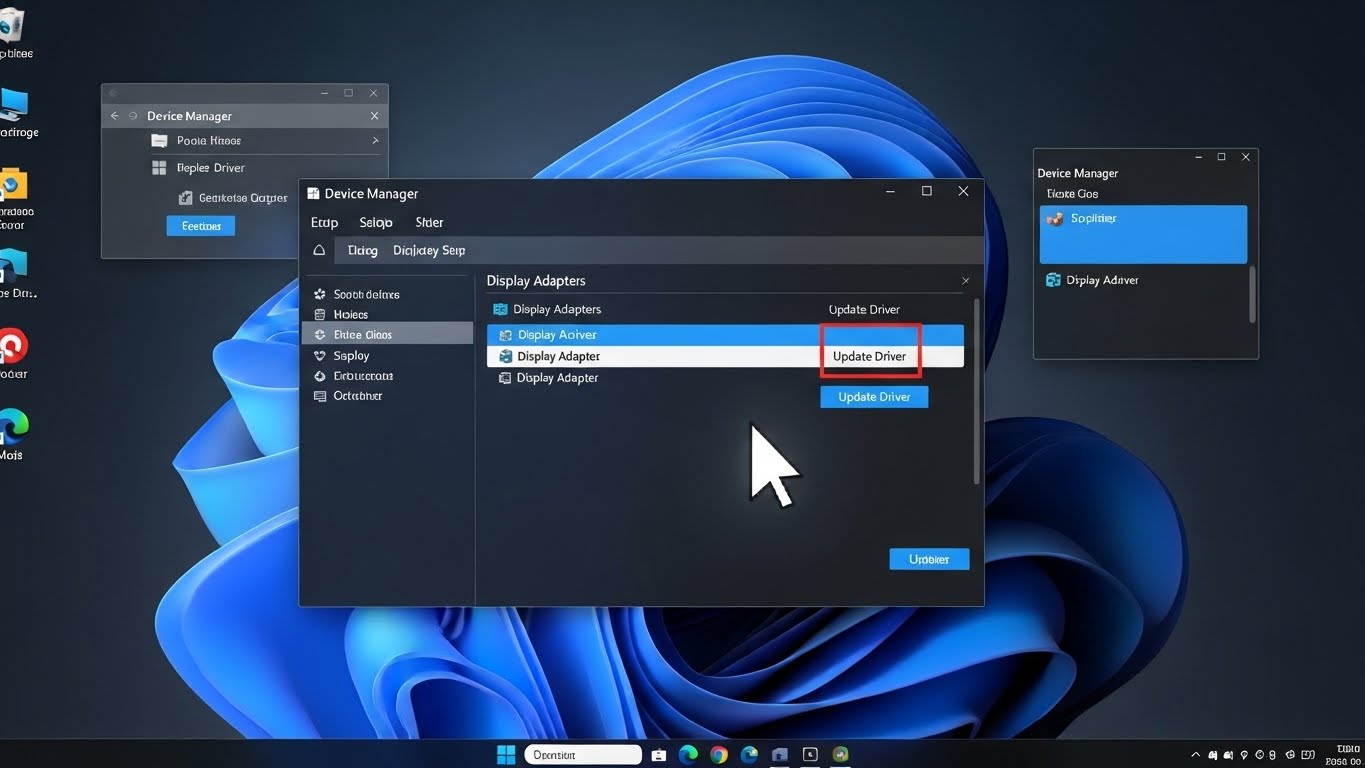Click the blue Update Driver button
Image resolution: width=1365 pixels, height=768 pixels.
tap(874, 397)
